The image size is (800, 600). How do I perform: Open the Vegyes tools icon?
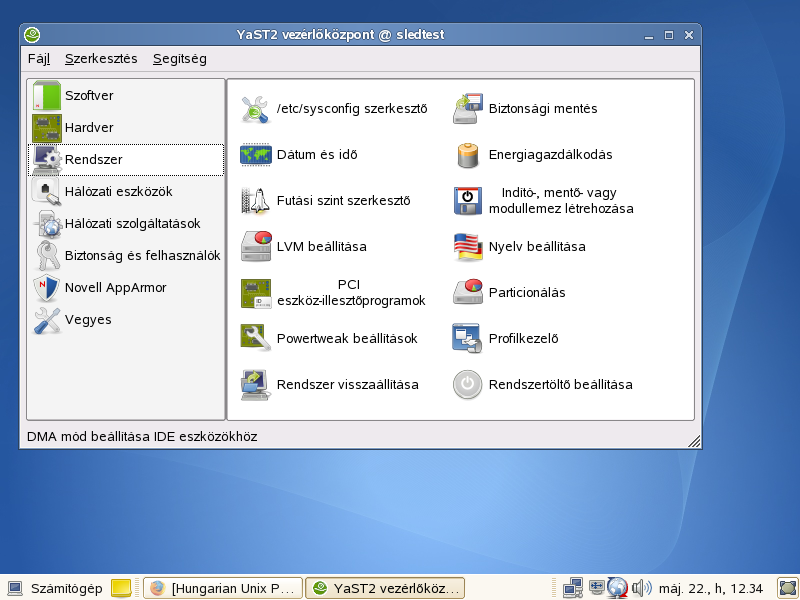tap(46, 320)
